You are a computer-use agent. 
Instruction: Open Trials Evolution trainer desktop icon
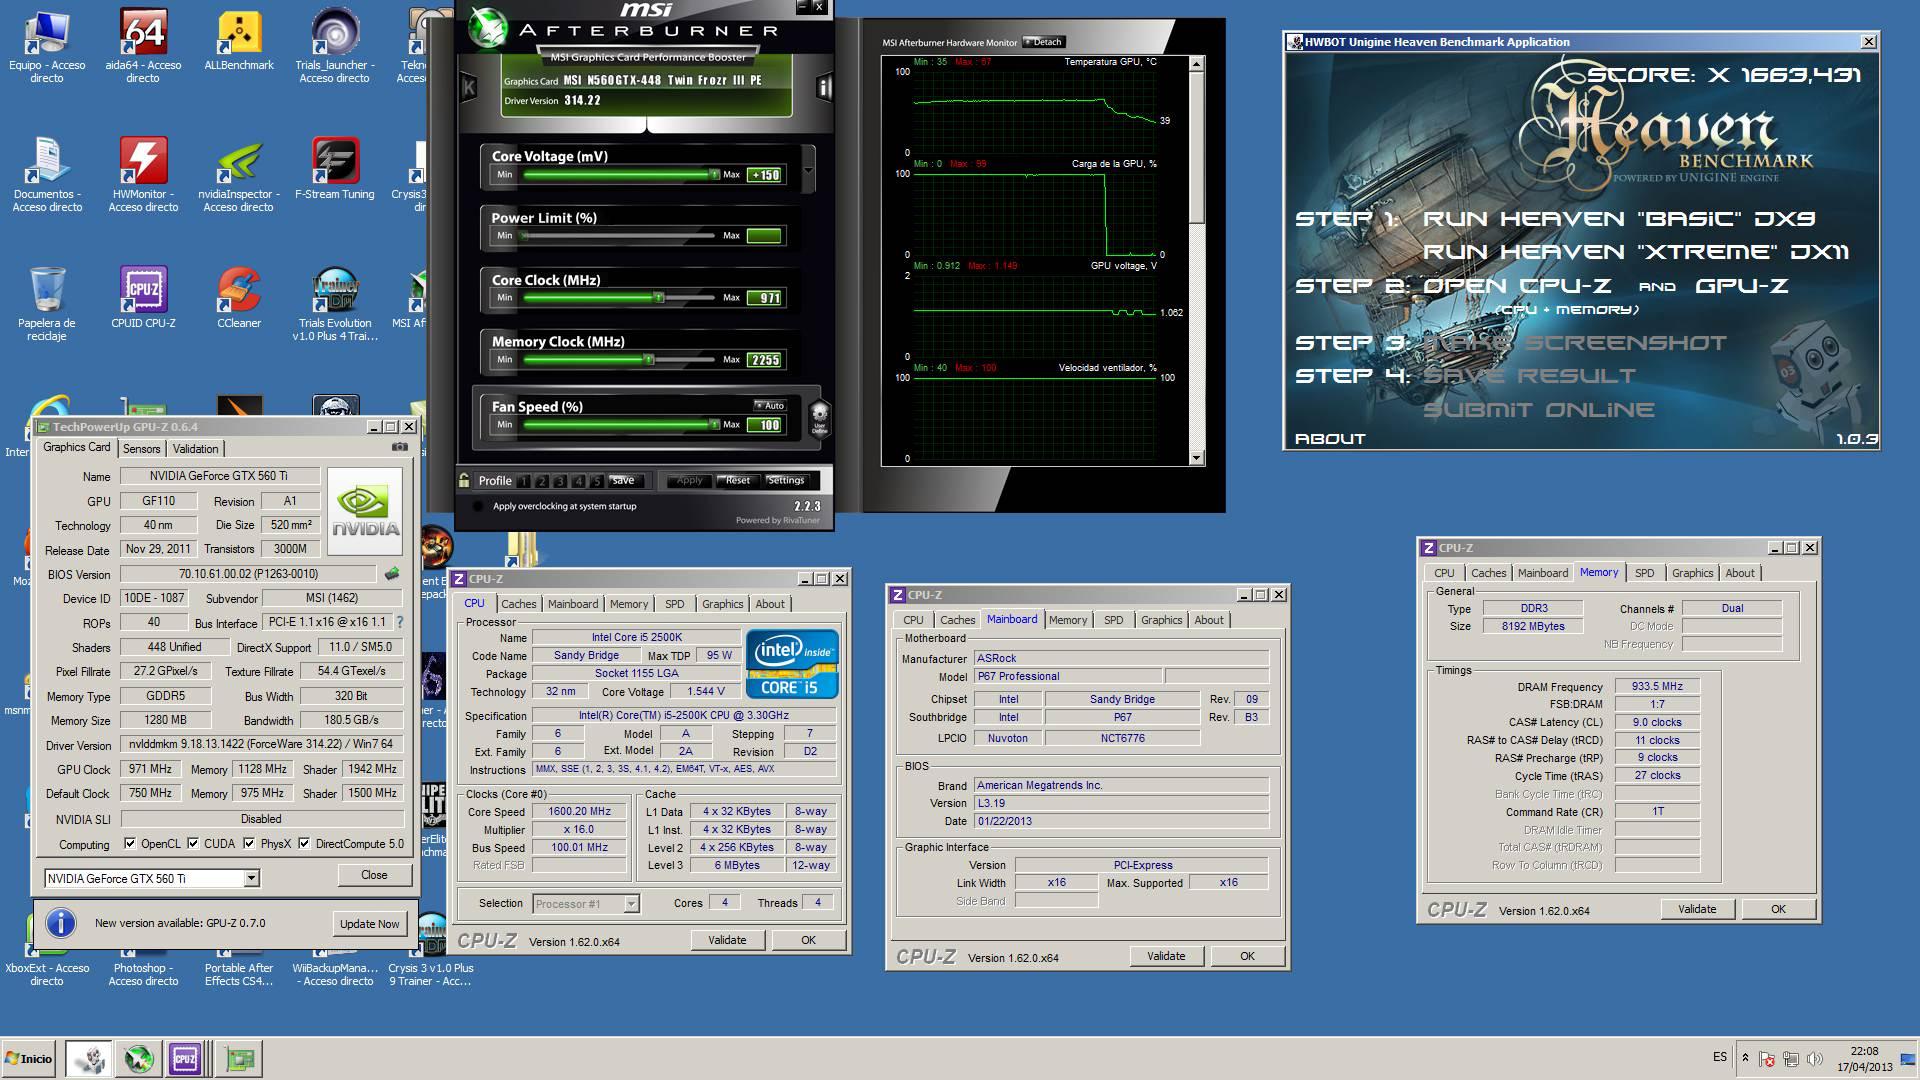pyautogui.click(x=335, y=304)
